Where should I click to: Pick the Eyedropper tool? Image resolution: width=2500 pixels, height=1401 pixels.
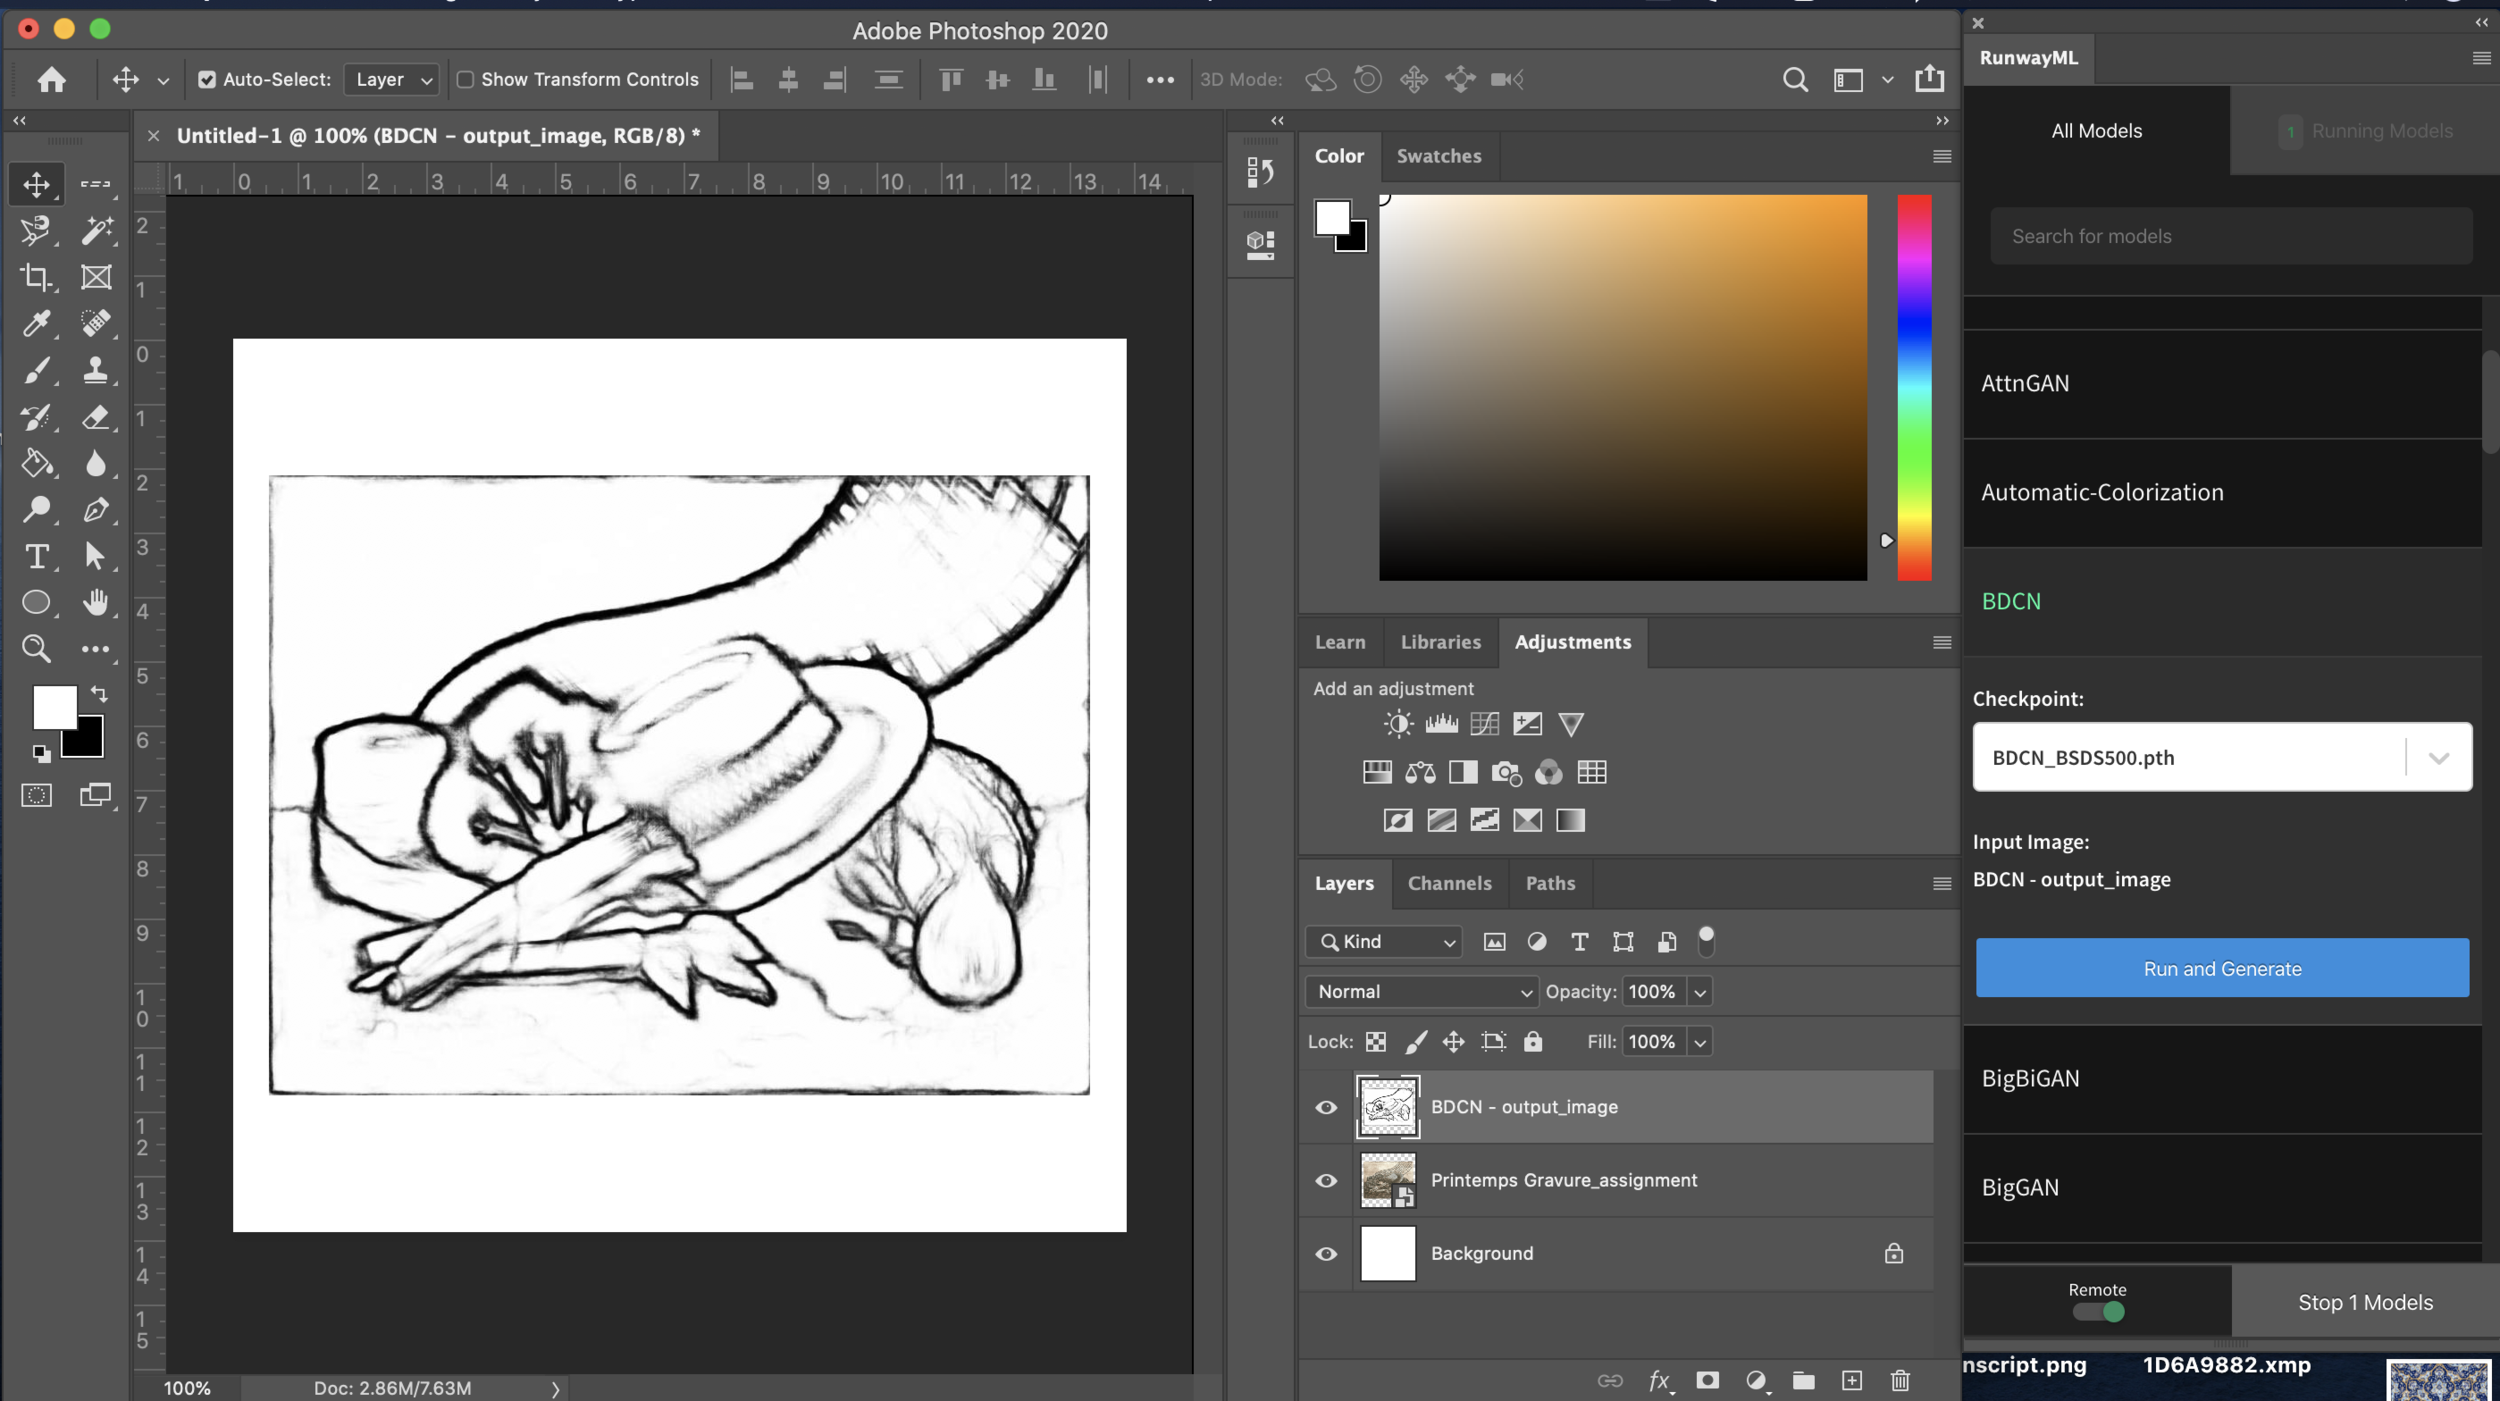pyautogui.click(x=36, y=323)
